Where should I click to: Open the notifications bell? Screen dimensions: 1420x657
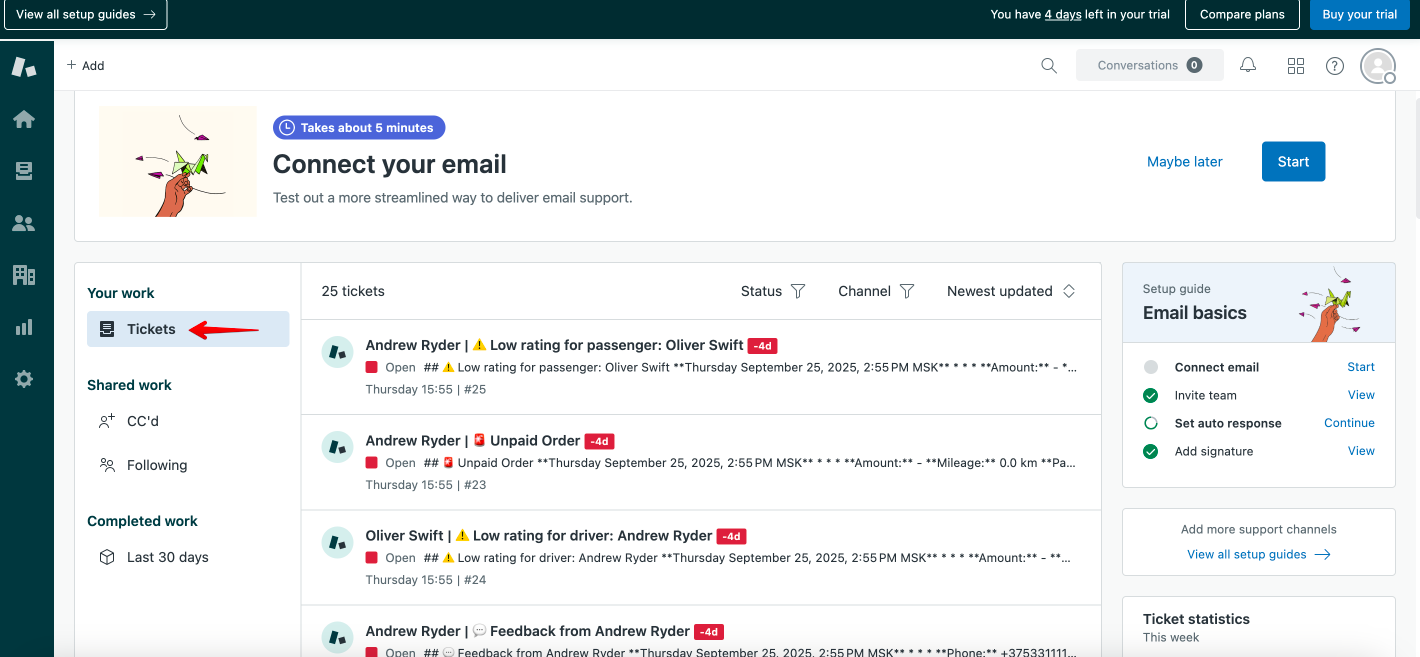point(1248,65)
